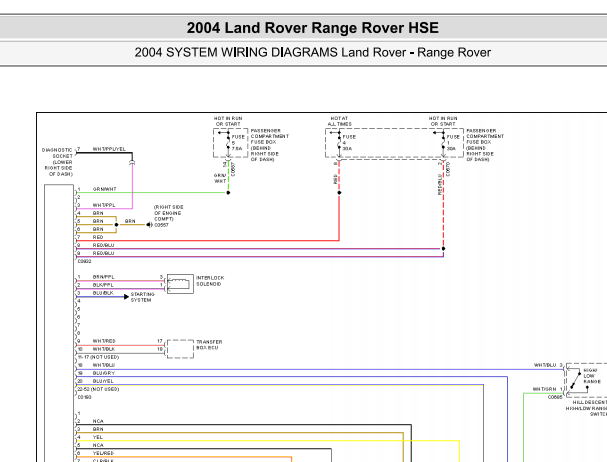The height and width of the screenshot is (462, 607).
Task: Click the "FUSE 1 30A" fuse label
Action: tap(453, 143)
